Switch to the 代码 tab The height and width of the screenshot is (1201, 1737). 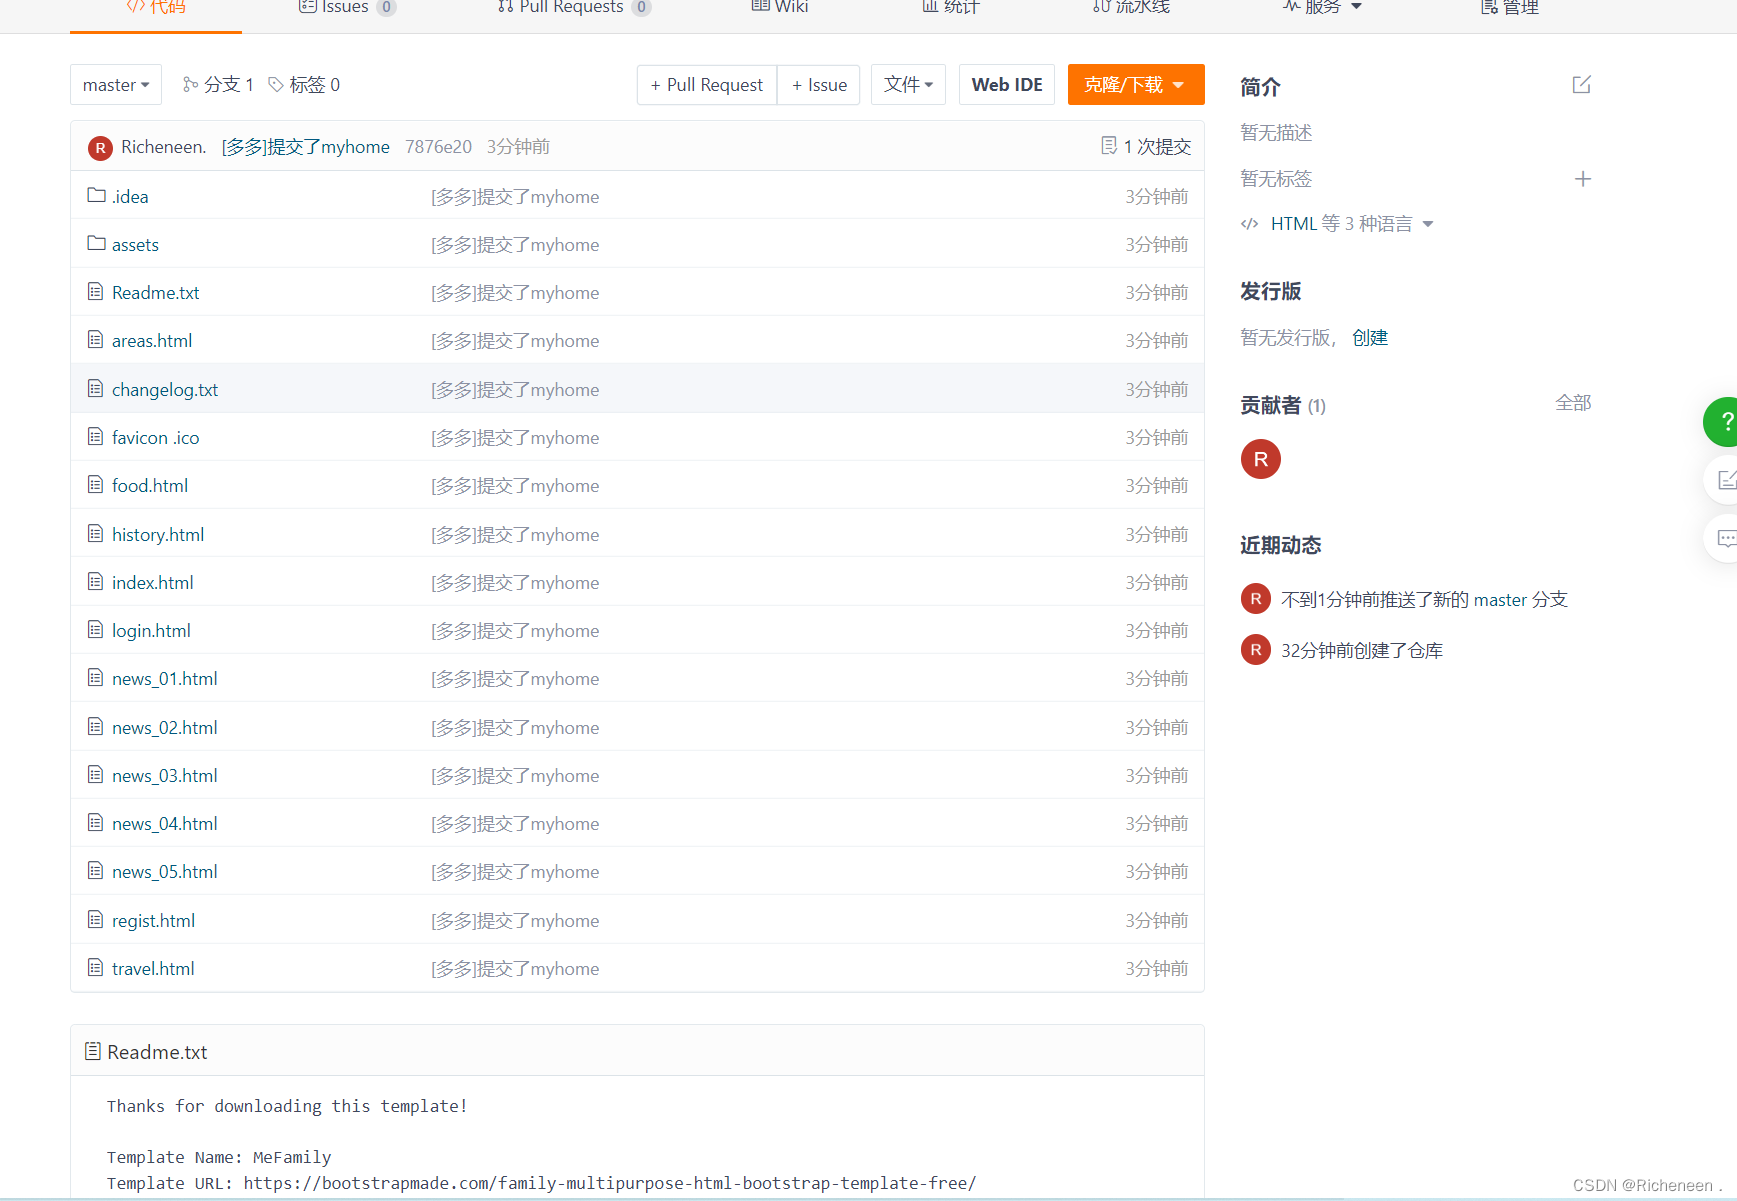pyautogui.click(x=156, y=8)
